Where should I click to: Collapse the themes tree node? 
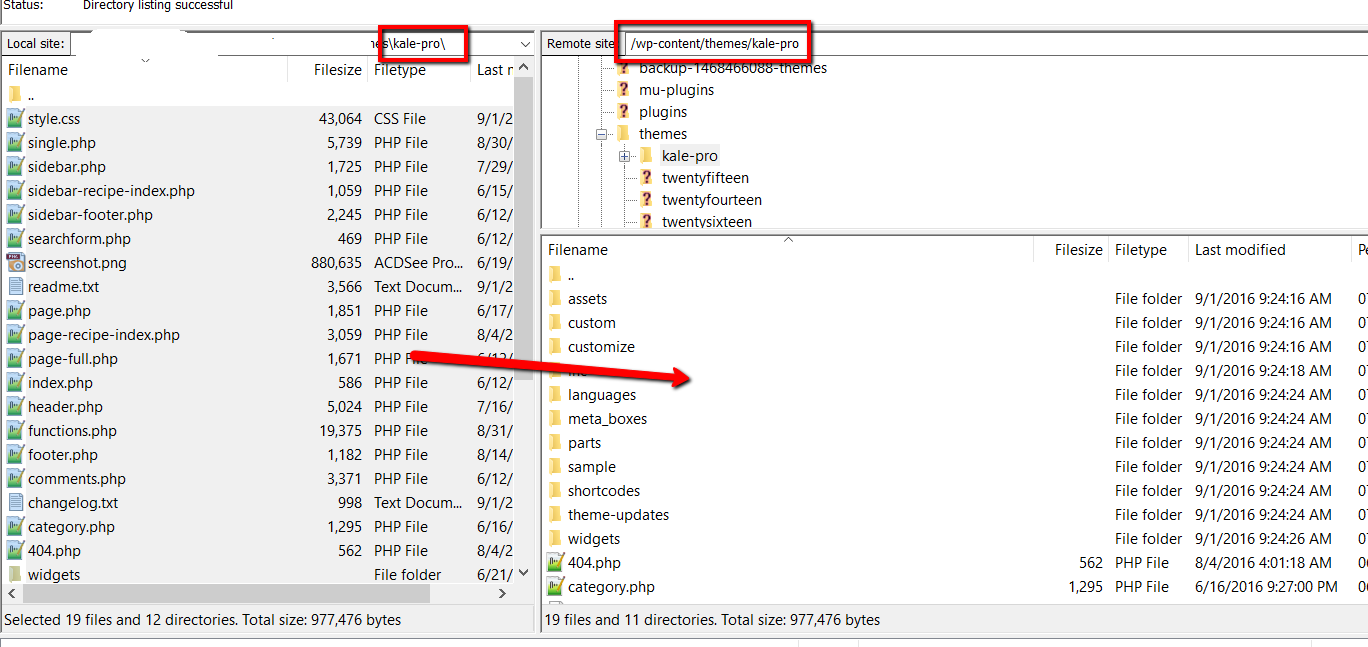(x=602, y=134)
